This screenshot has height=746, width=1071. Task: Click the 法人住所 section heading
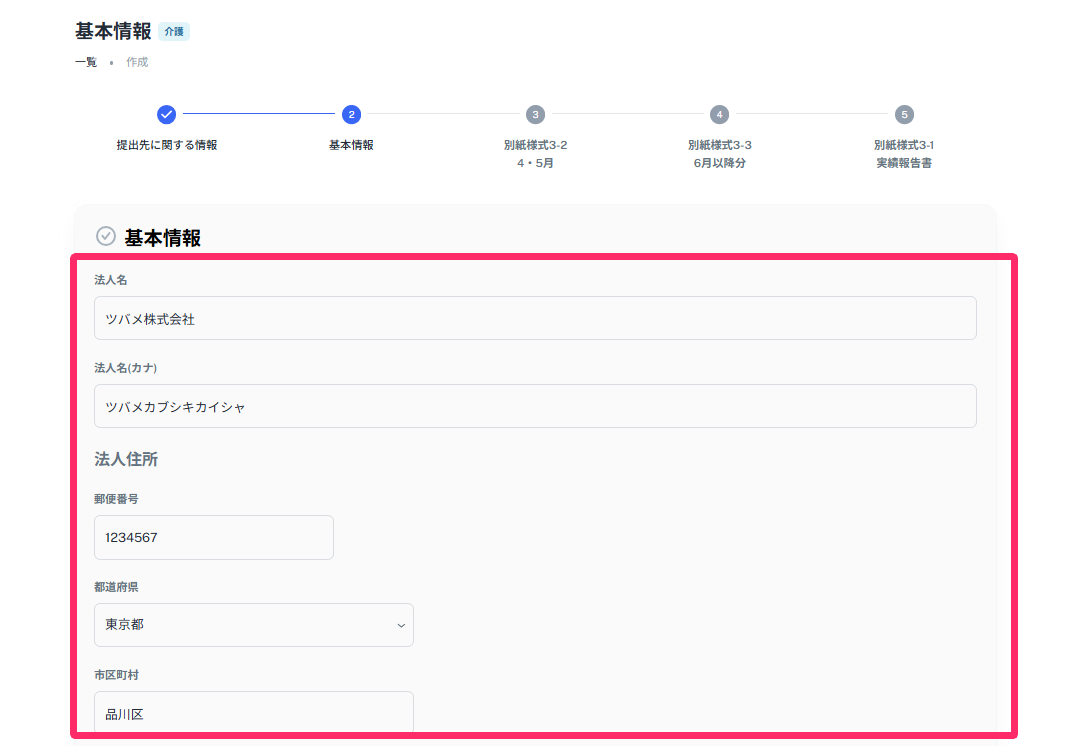(126, 459)
